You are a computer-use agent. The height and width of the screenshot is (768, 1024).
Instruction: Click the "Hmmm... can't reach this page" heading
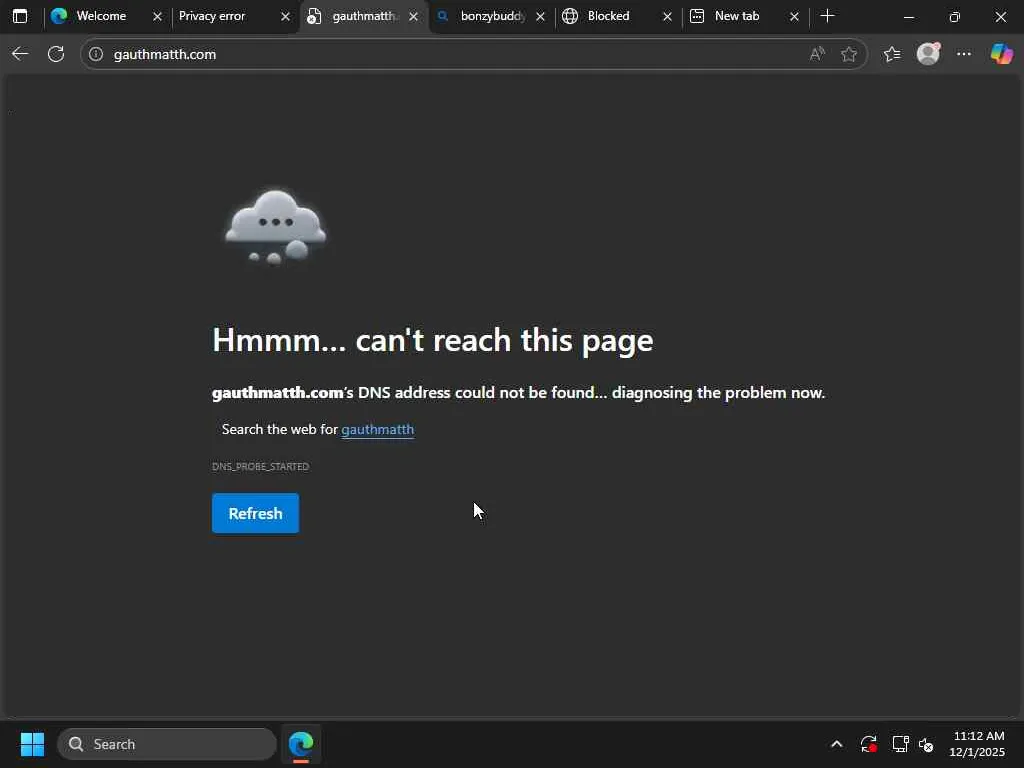[432, 340]
